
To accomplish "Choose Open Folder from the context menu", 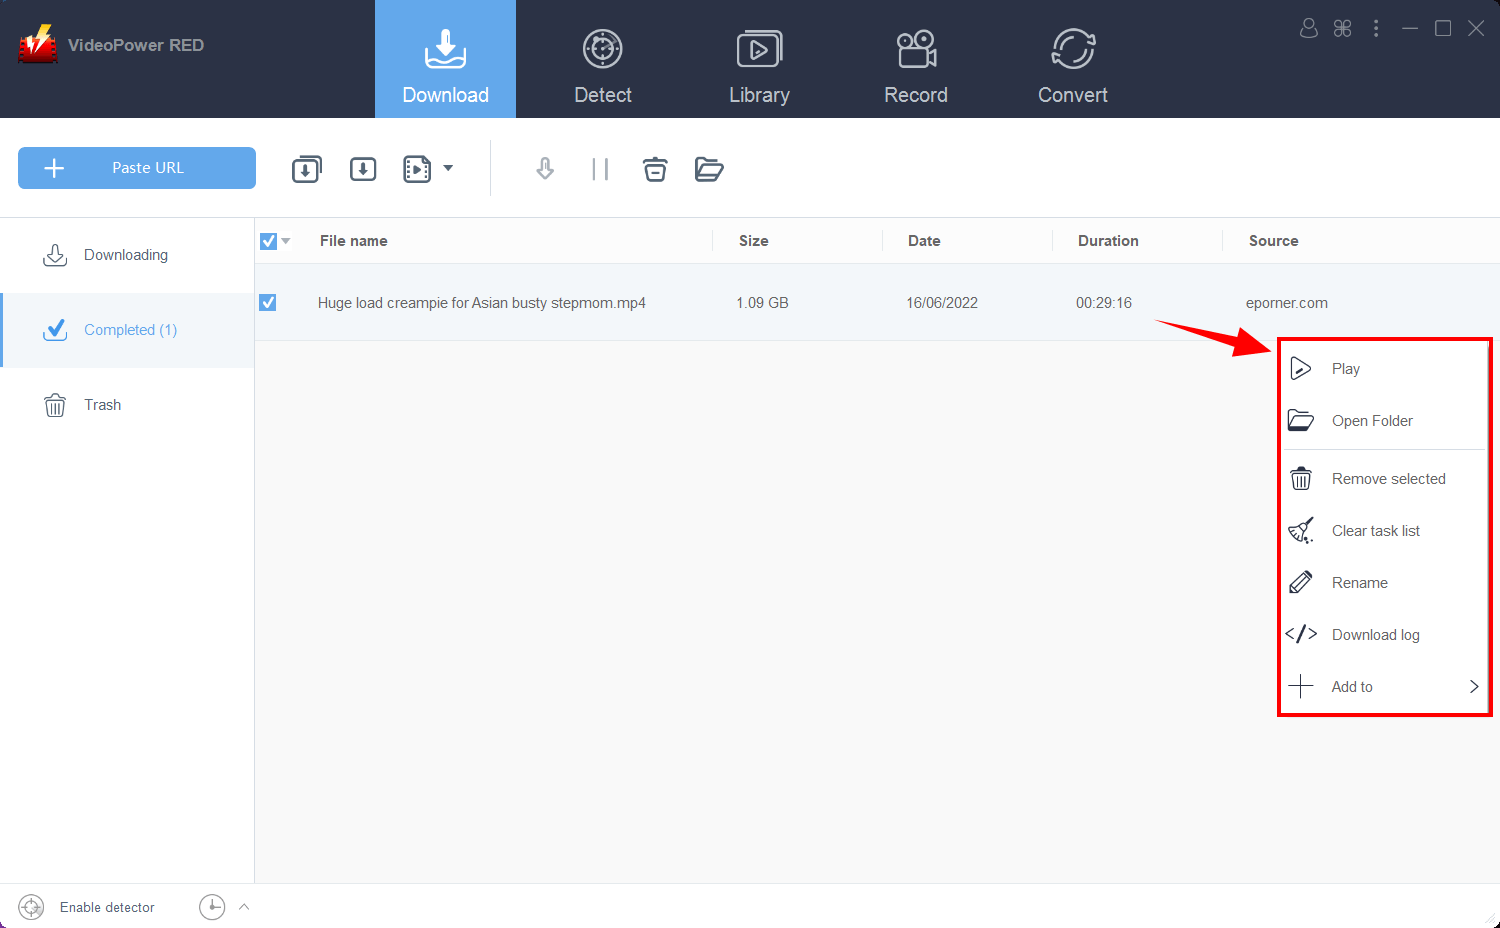I will 1385,421.
